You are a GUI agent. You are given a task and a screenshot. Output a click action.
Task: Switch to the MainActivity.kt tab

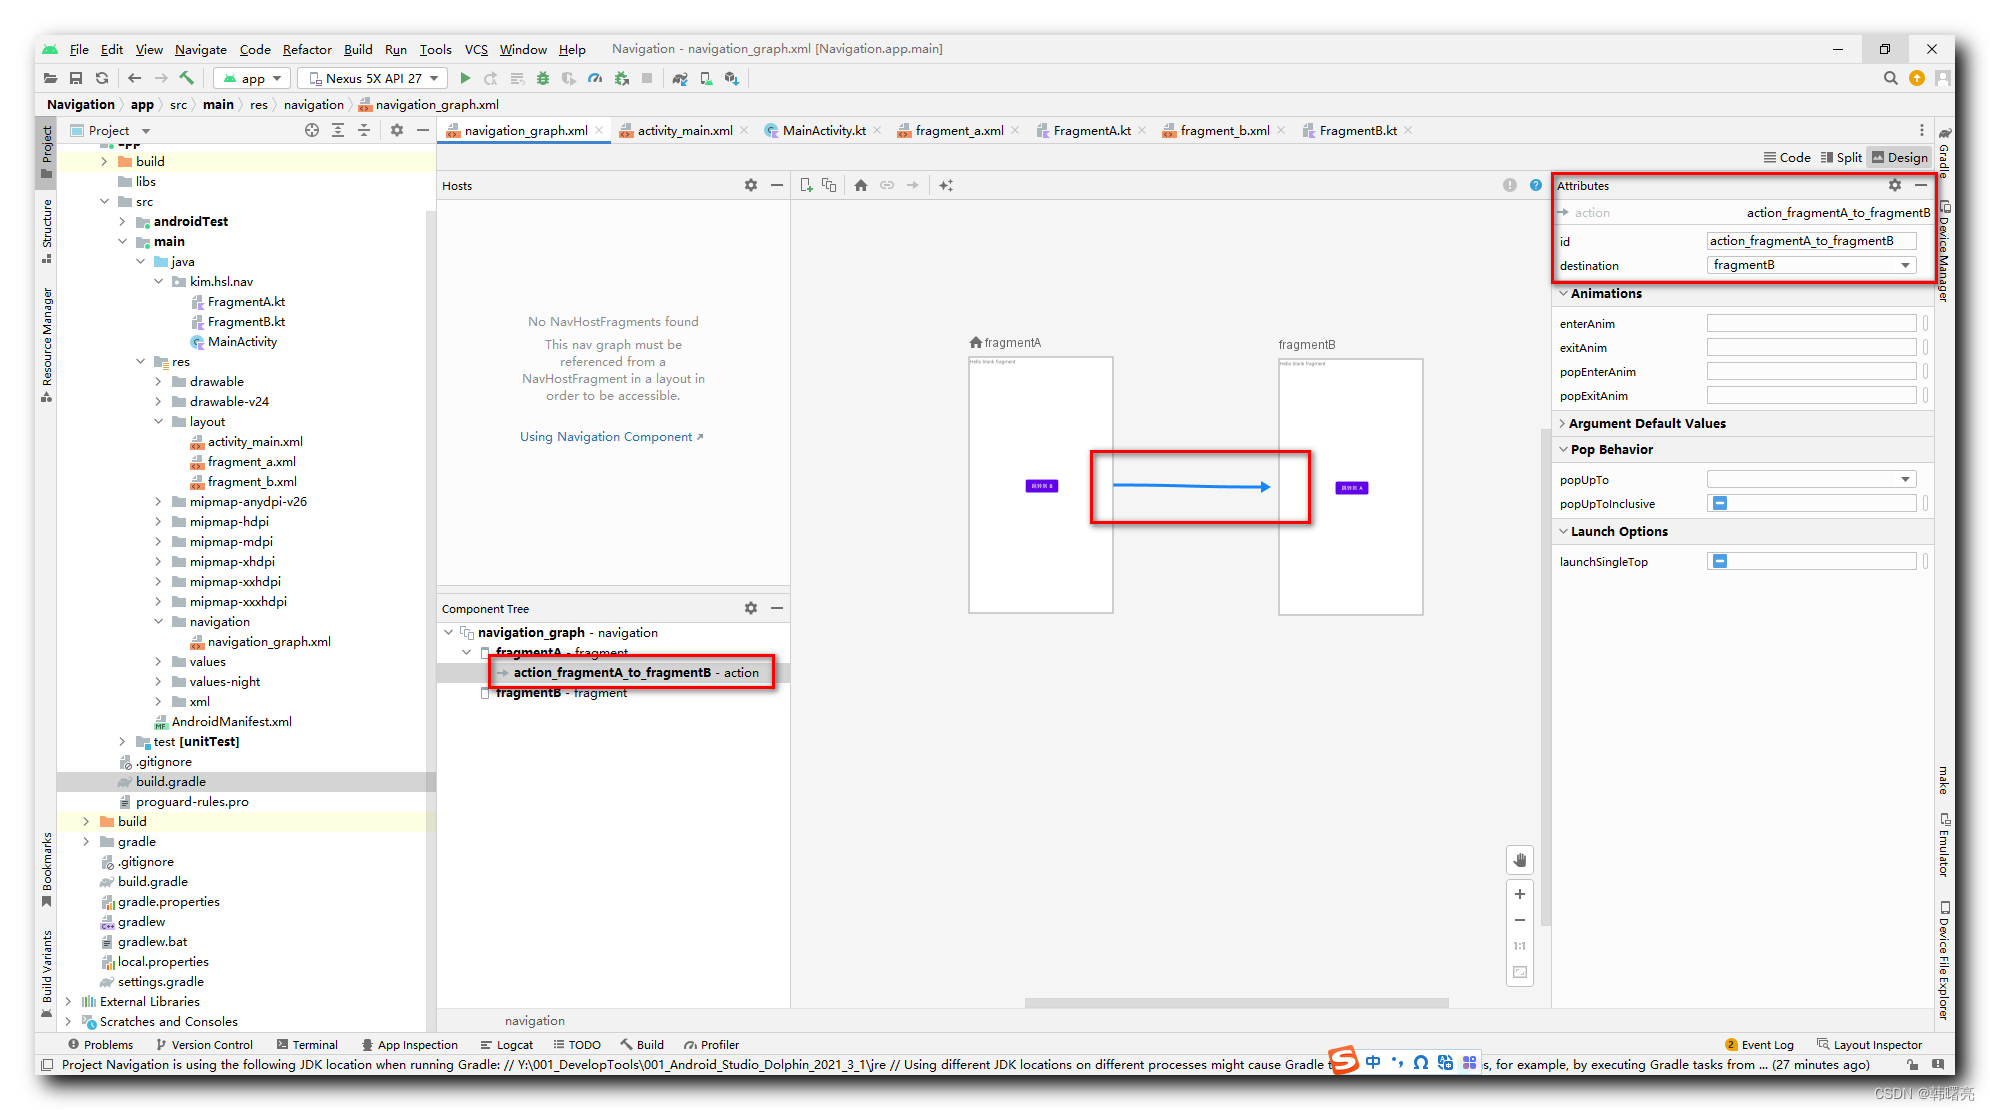click(823, 130)
